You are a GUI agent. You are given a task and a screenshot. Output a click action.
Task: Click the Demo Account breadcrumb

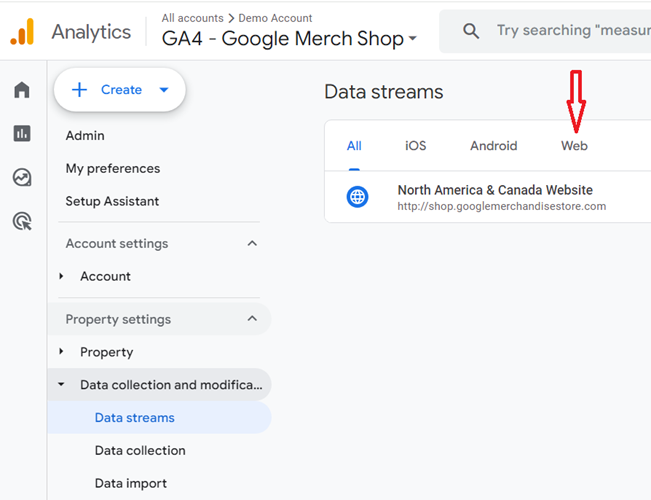(275, 18)
